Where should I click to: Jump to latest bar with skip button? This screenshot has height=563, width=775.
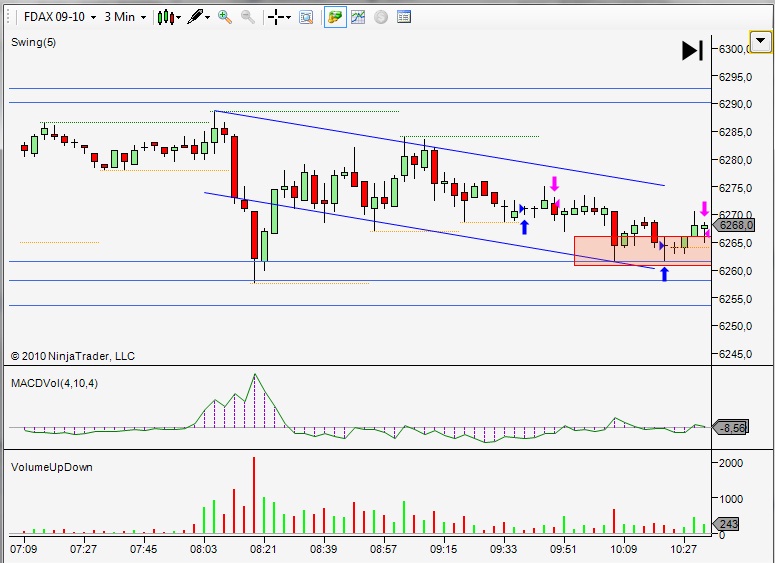[692, 50]
